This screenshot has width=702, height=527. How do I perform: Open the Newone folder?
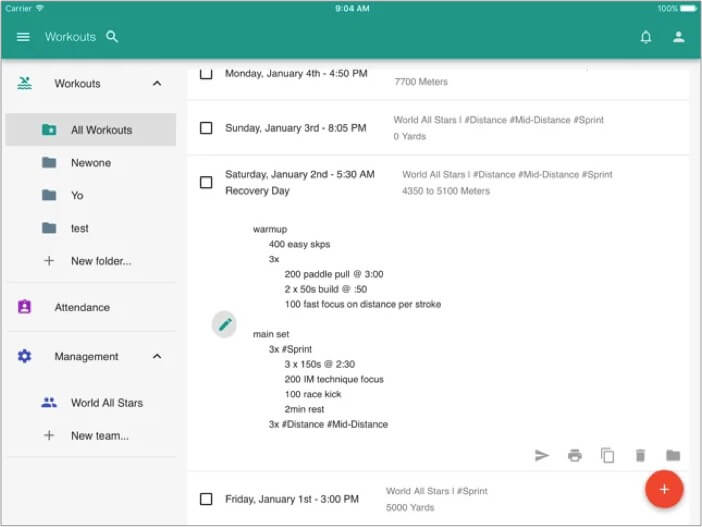(91, 163)
